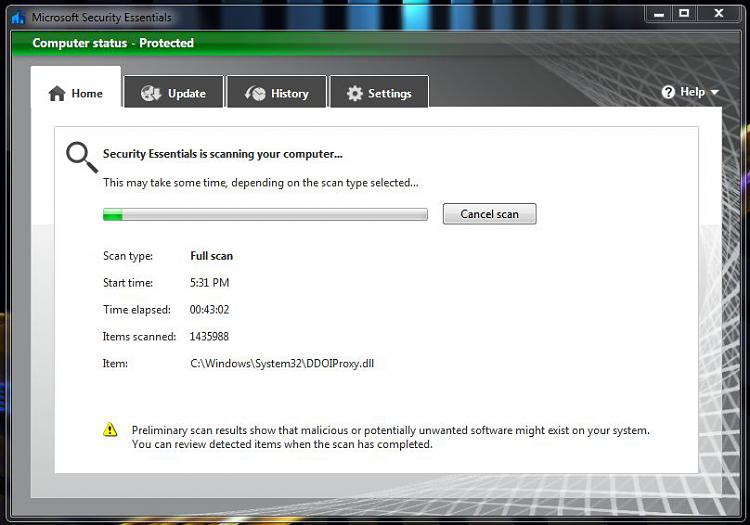The image size is (750, 525).
Task: Click the gear icon on the Settings tab
Action: click(354, 93)
